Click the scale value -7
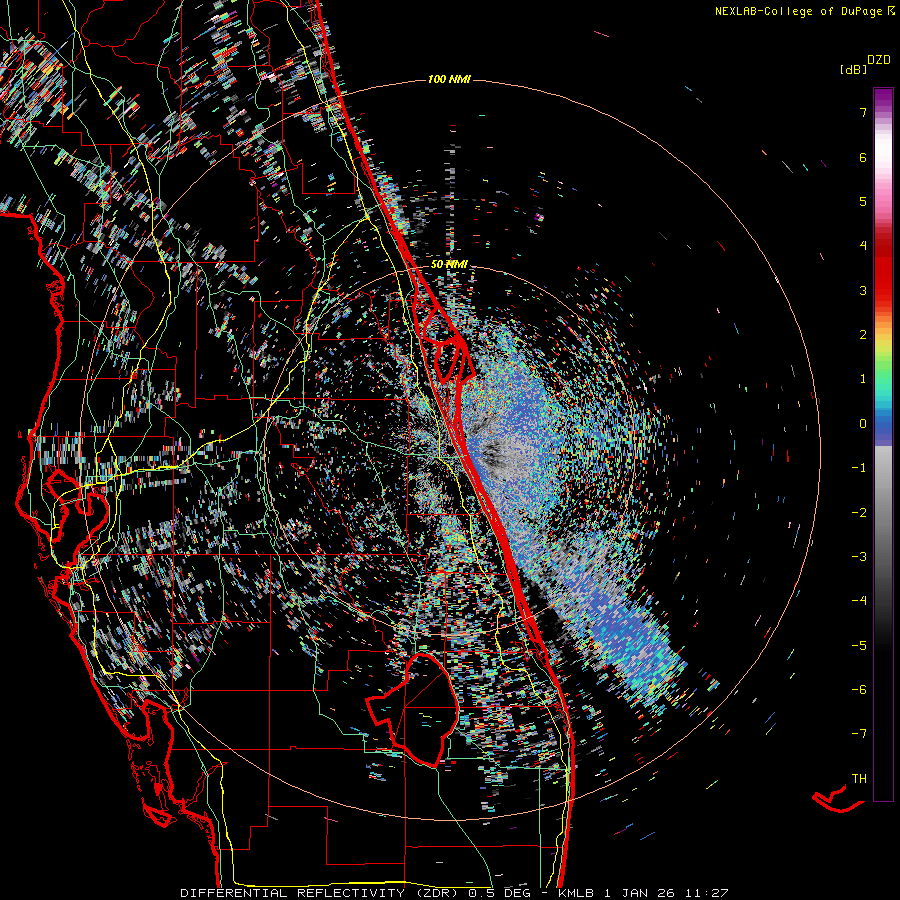This screenshot has height=900, width=900. click(859, 734)
